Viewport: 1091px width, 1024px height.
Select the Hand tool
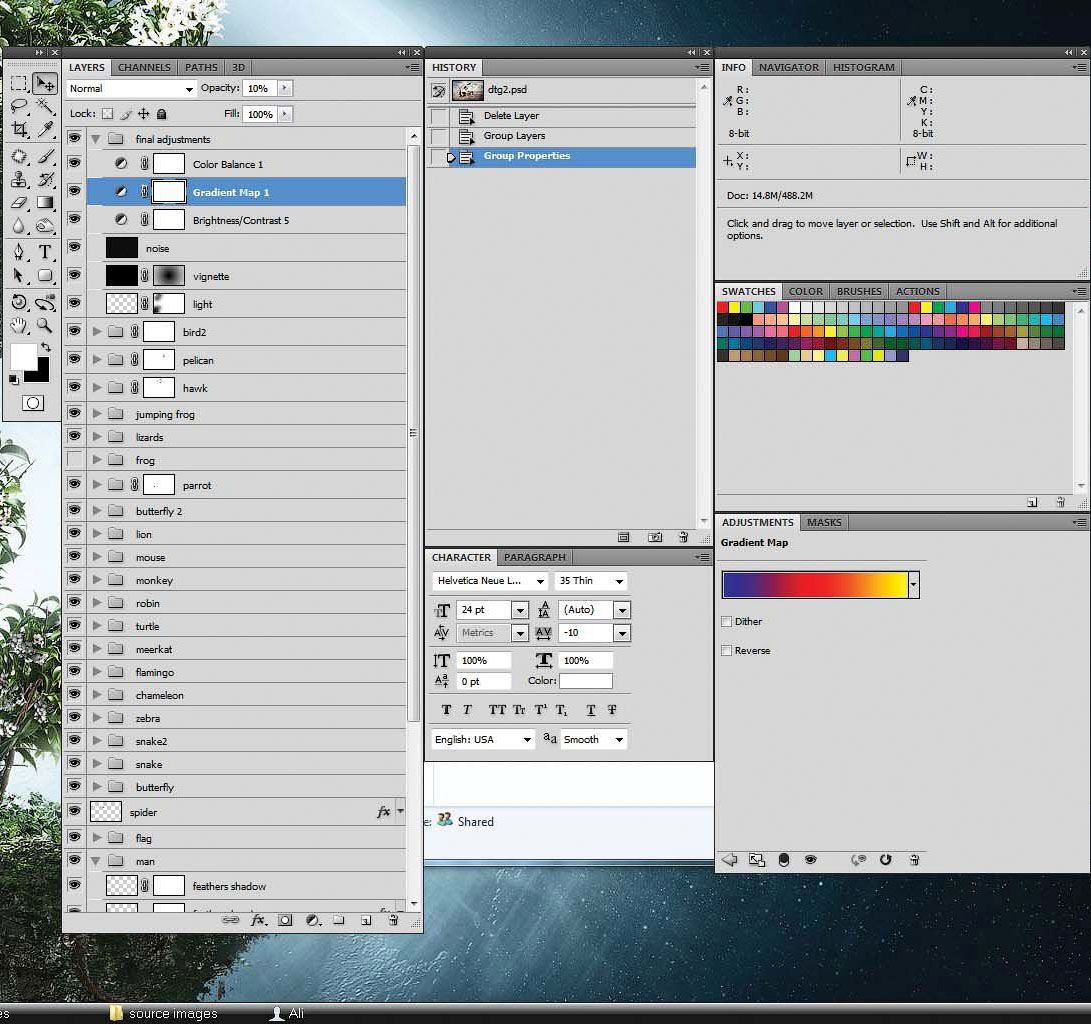tap(19, 325)
